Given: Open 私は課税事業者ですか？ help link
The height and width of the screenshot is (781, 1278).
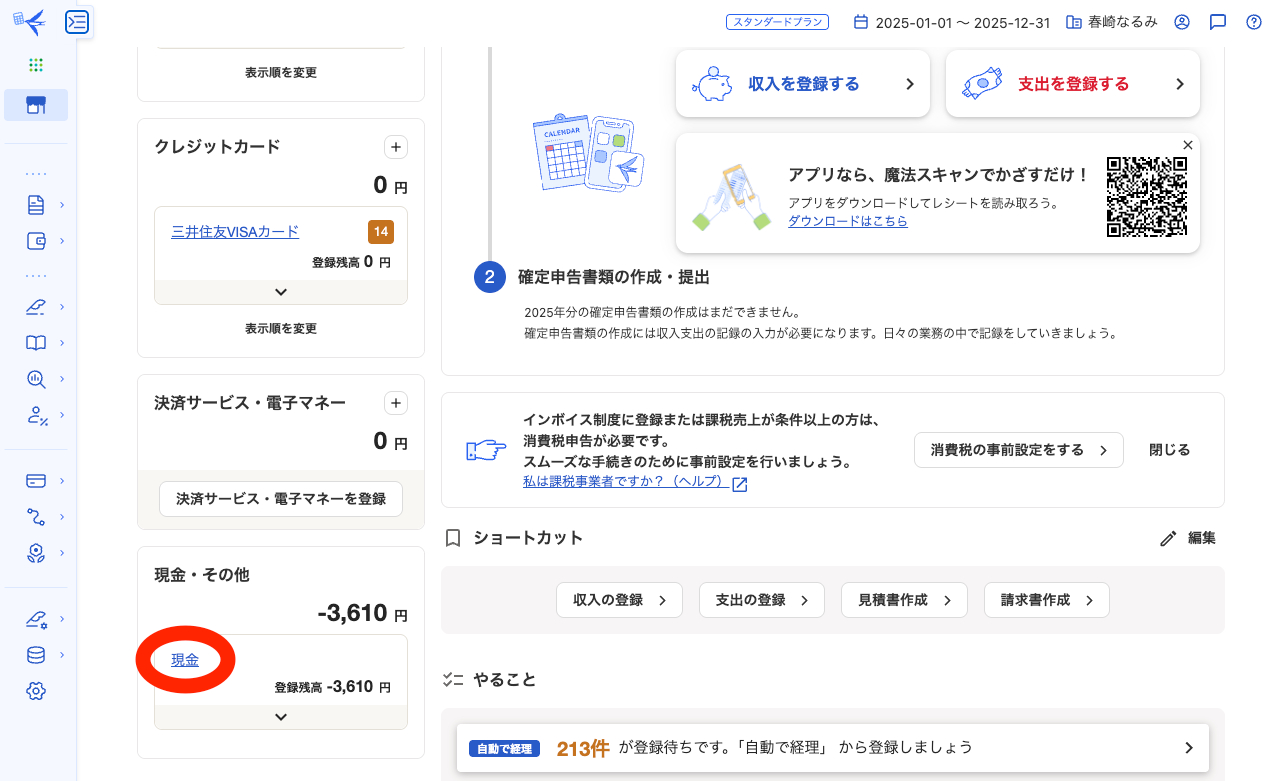Looking at the screenshot, I should click(627, 483).
